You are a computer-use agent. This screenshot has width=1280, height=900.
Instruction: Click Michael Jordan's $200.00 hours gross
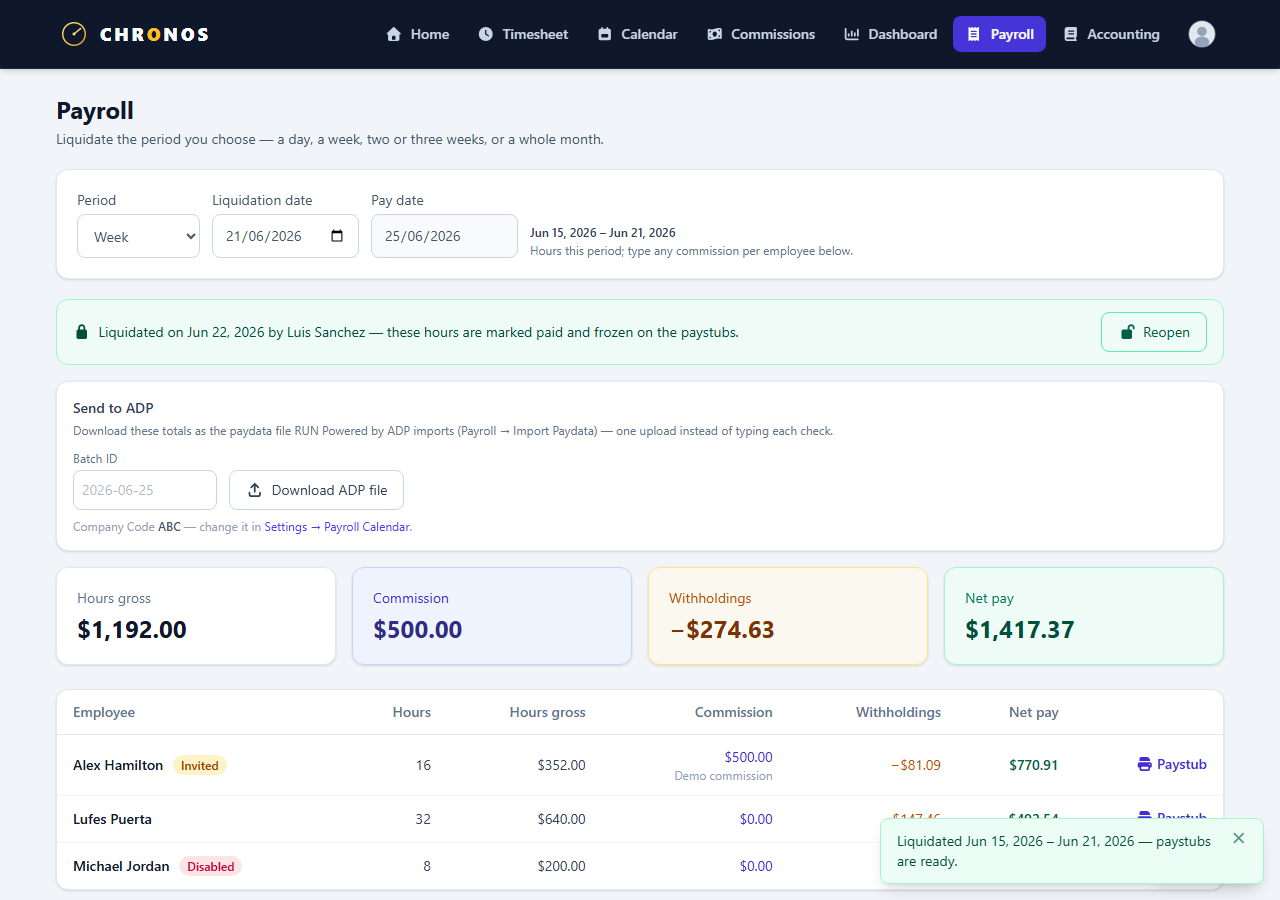pyautogui.click(x=561, y=866)
